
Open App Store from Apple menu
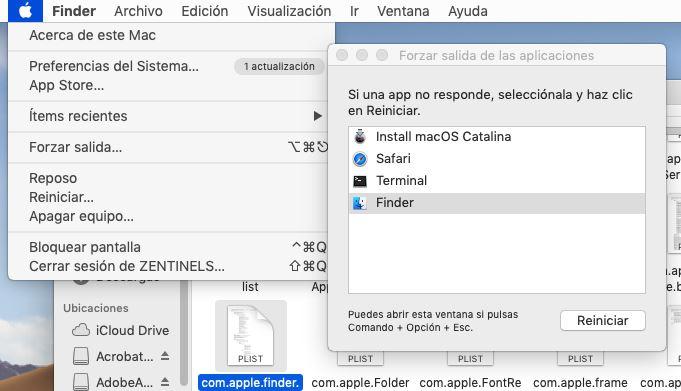click(x=66, y=85)
